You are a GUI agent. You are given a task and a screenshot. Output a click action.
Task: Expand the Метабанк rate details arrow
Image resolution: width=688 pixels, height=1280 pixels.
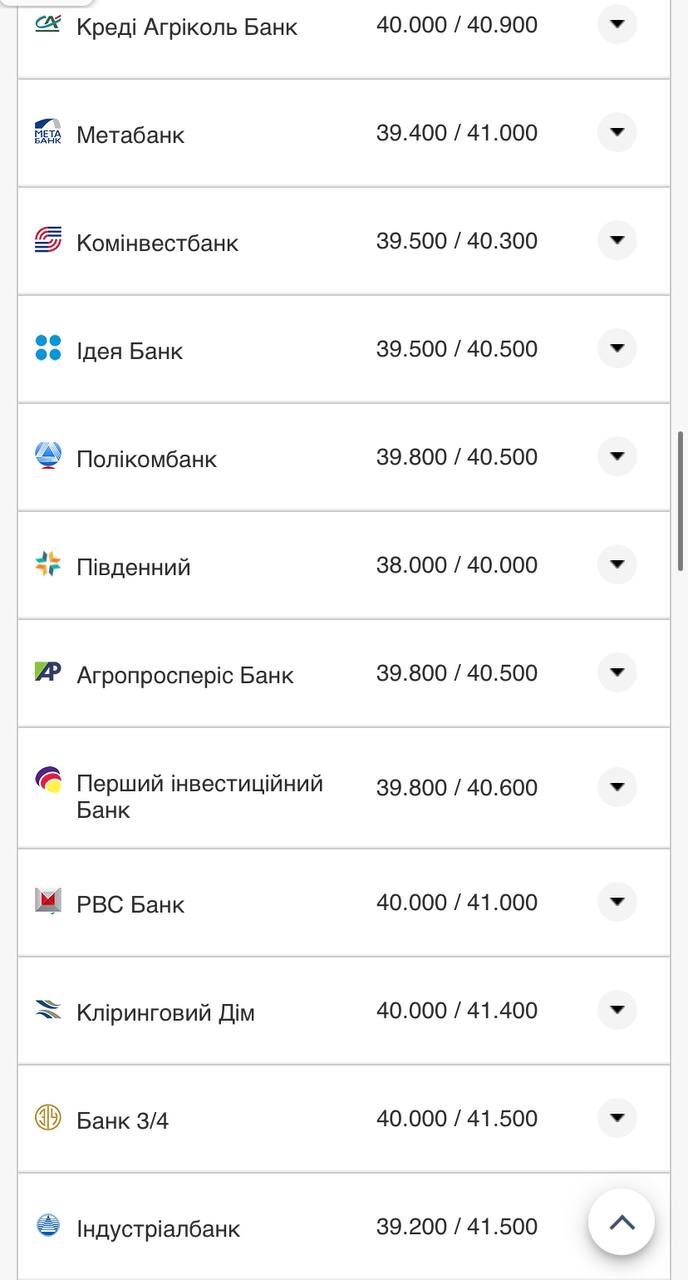pos(617,132)
